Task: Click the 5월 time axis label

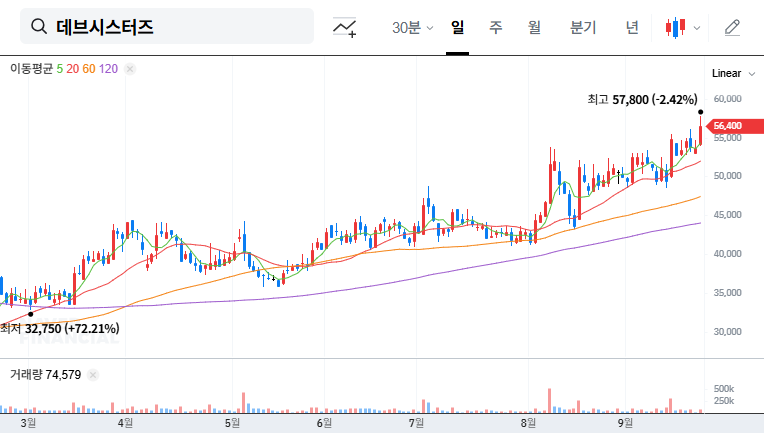Action: [232, 423]
